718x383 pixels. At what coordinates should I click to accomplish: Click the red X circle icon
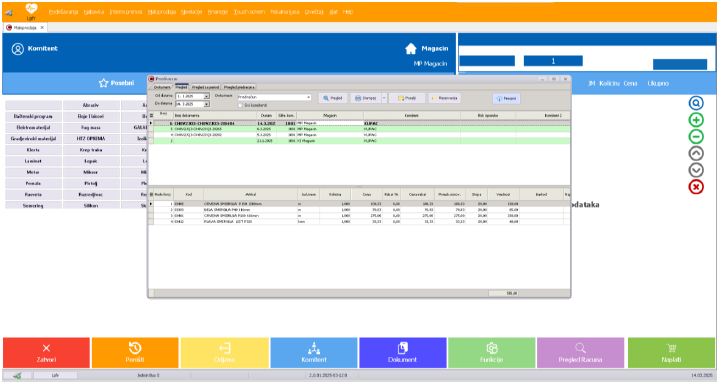pos(696,187)
